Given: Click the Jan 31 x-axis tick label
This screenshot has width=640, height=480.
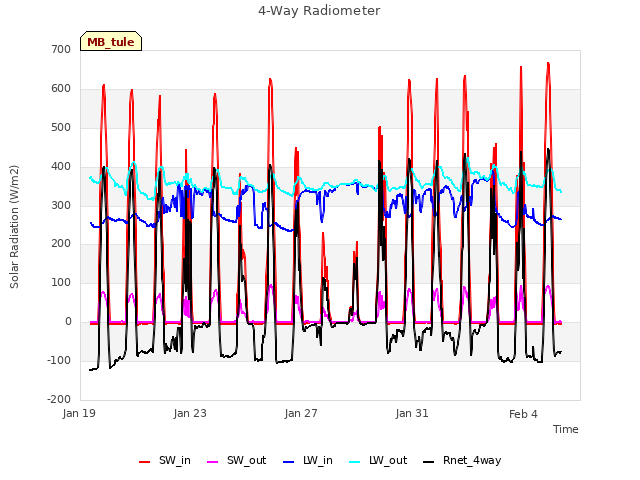Looking at the screenshot, I should coord(412,413).
